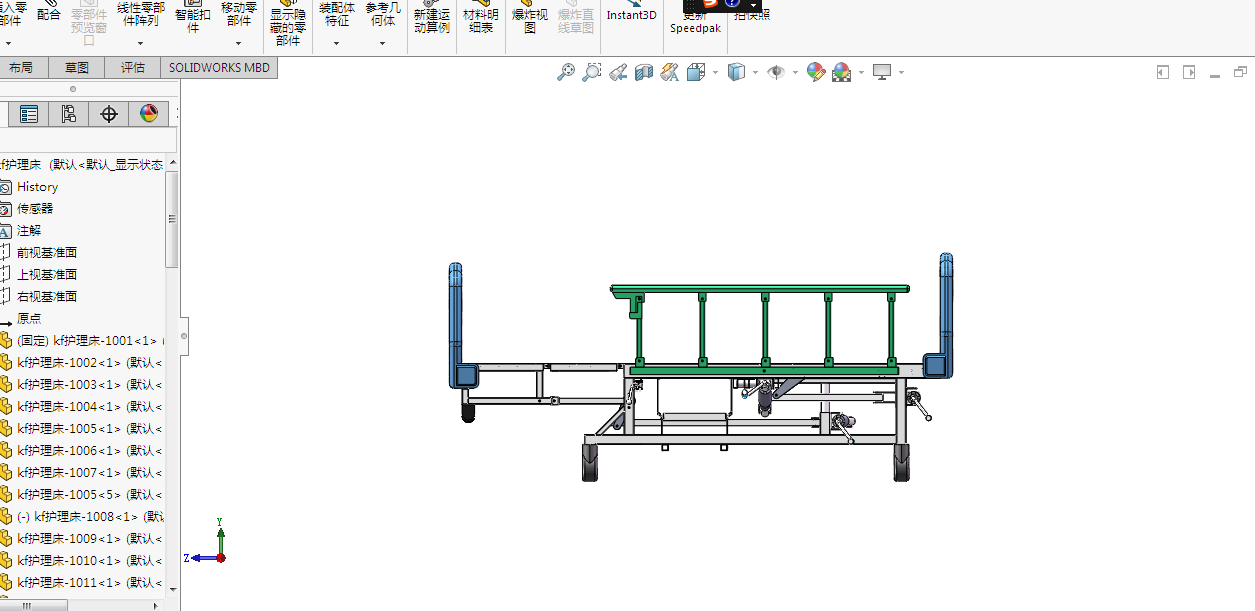
Task: Select fixed component kf护理床-1001<1>
Action: point(82,341)
